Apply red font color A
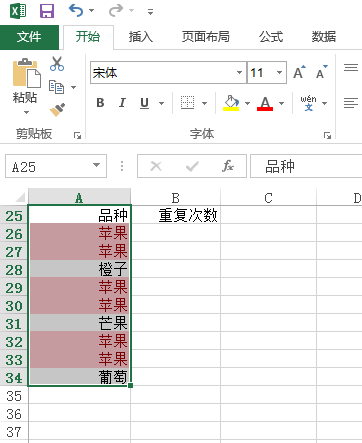The width and height of the screenshot is (362, 443). pyautogui.click(x=265, y=103)
